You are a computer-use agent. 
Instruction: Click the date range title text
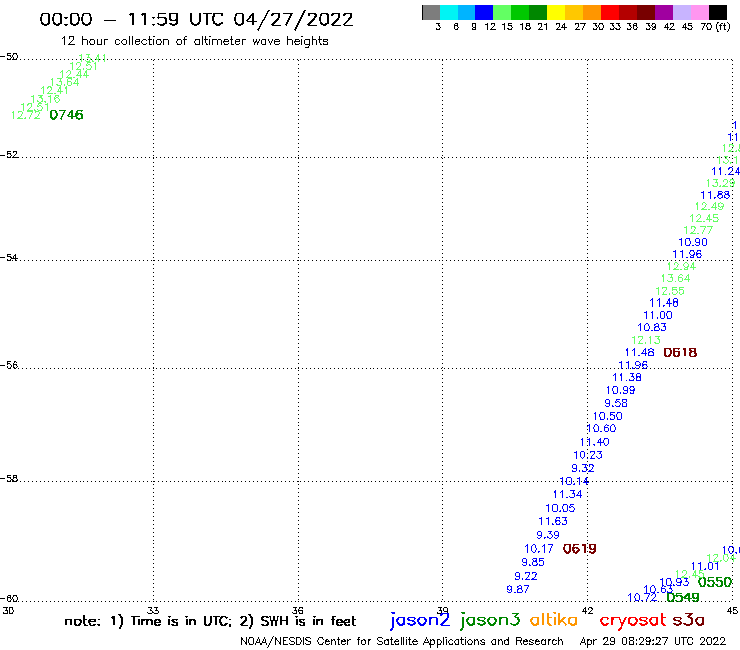coord(196,20)
